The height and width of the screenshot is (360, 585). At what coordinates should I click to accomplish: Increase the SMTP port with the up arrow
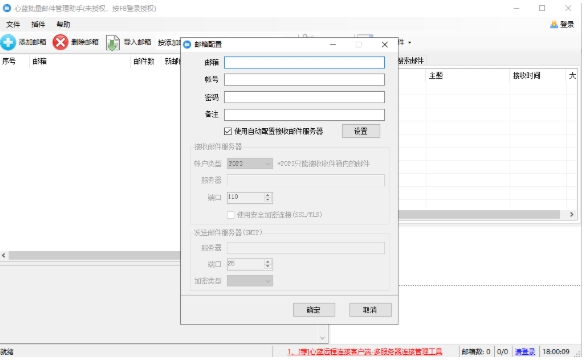pos(268,262)
